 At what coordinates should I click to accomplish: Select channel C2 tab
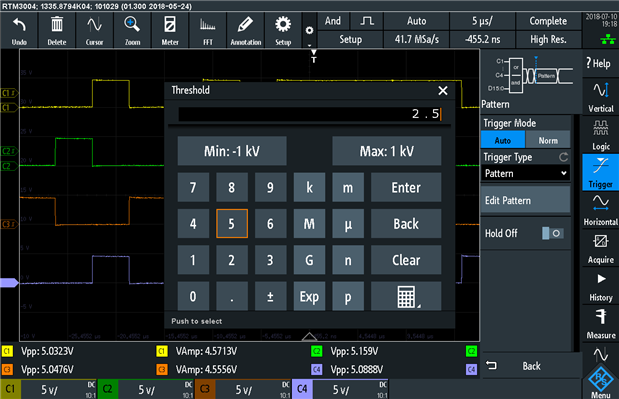click(145, 390)
